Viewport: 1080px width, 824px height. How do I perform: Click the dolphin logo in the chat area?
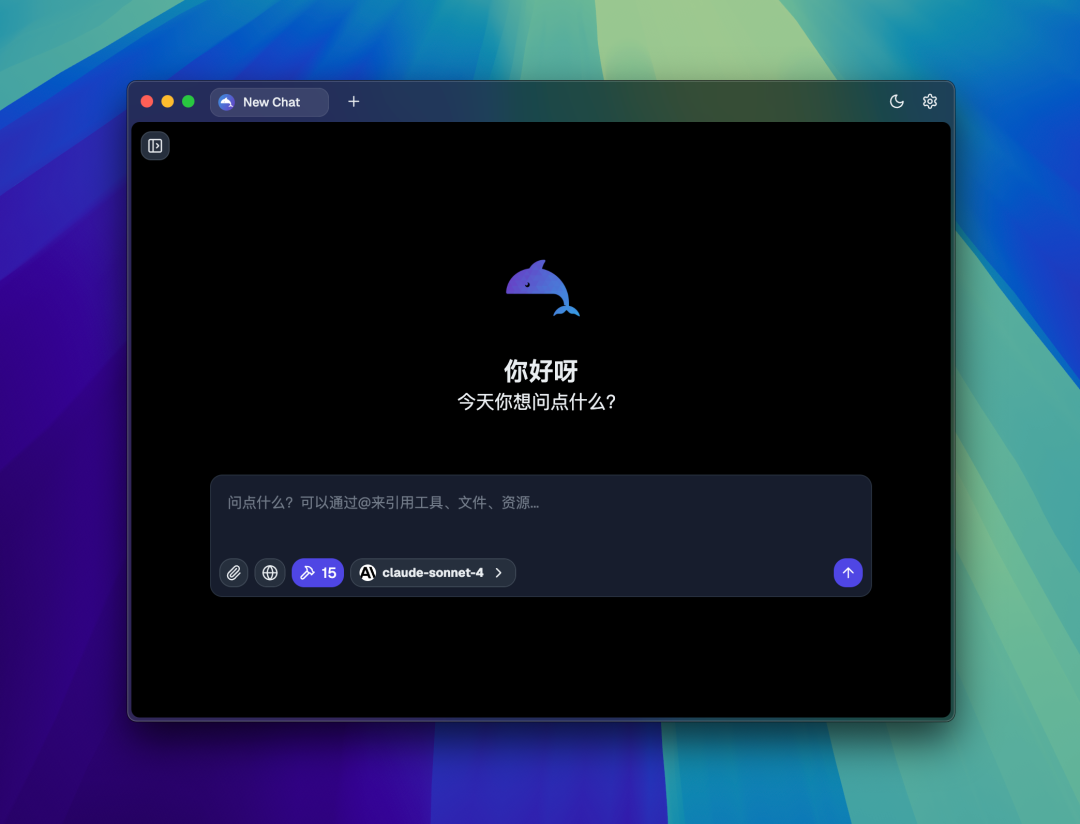pyautogui.click(x=541, y=289)
